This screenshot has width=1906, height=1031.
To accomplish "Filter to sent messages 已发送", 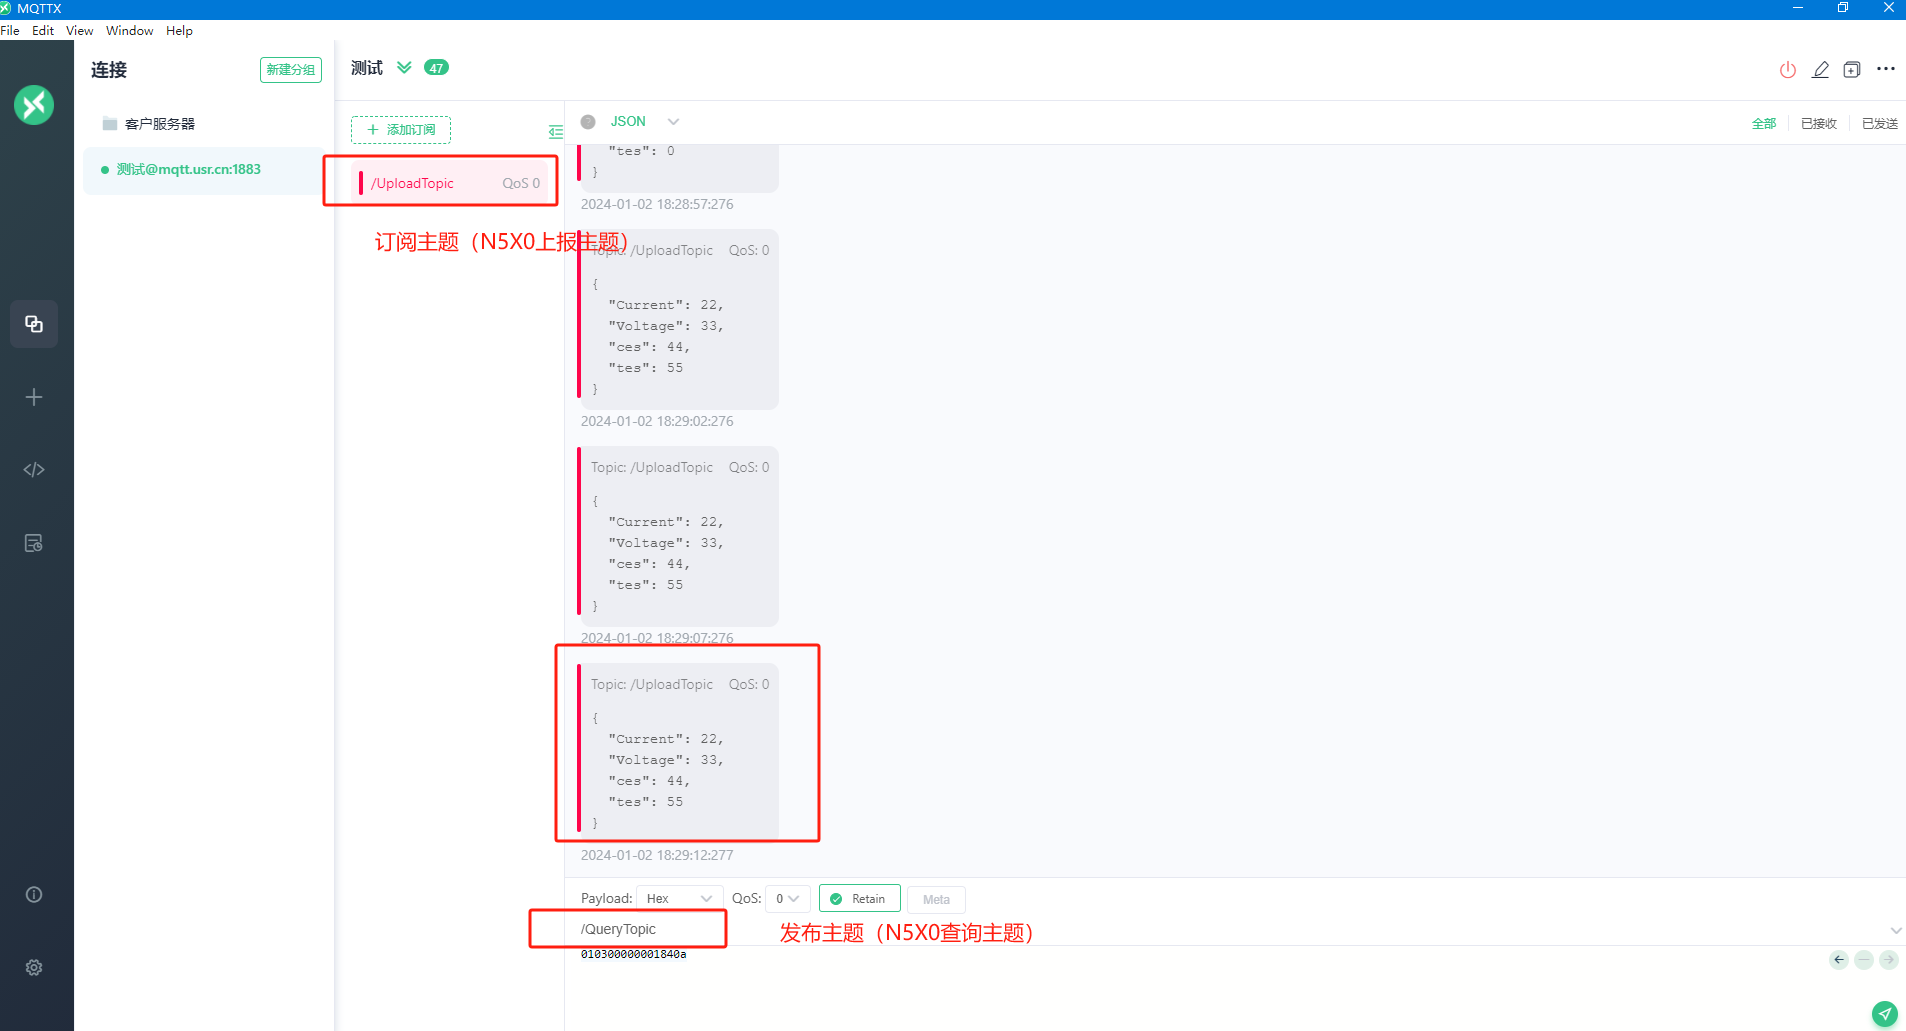I will 1880,124.
